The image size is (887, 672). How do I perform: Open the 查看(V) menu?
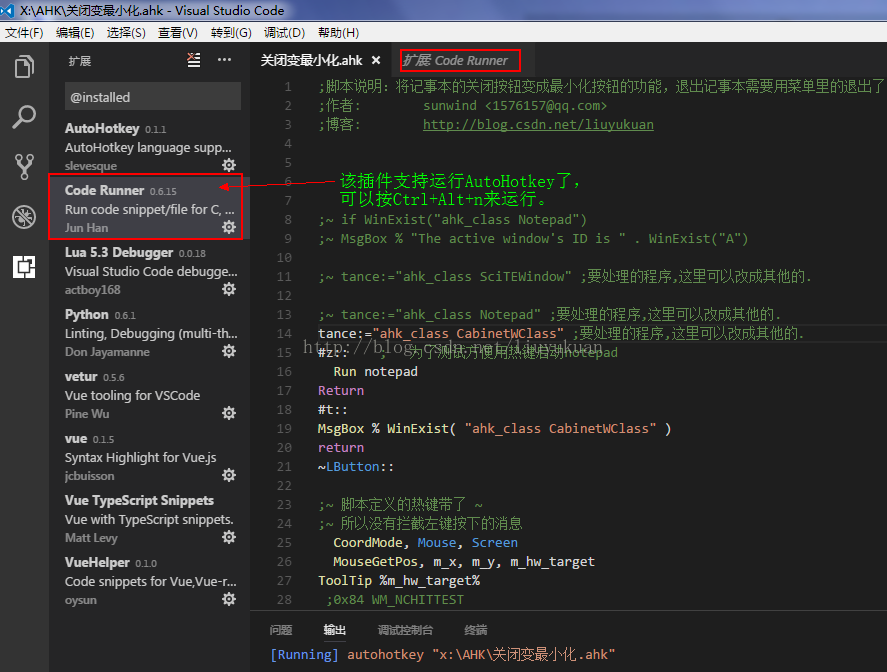pos(178,33)
